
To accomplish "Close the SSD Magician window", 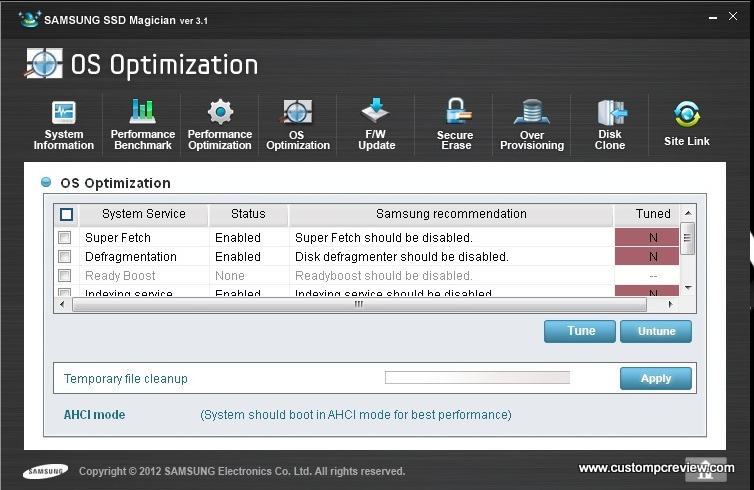I will pyautogui.click(x=733, y=16).
